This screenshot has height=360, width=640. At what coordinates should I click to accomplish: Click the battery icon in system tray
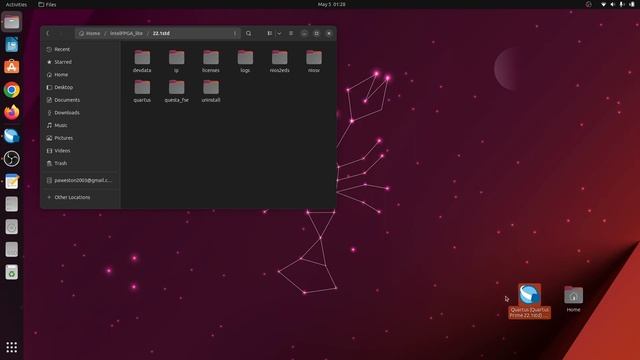[x=631, y=4]
